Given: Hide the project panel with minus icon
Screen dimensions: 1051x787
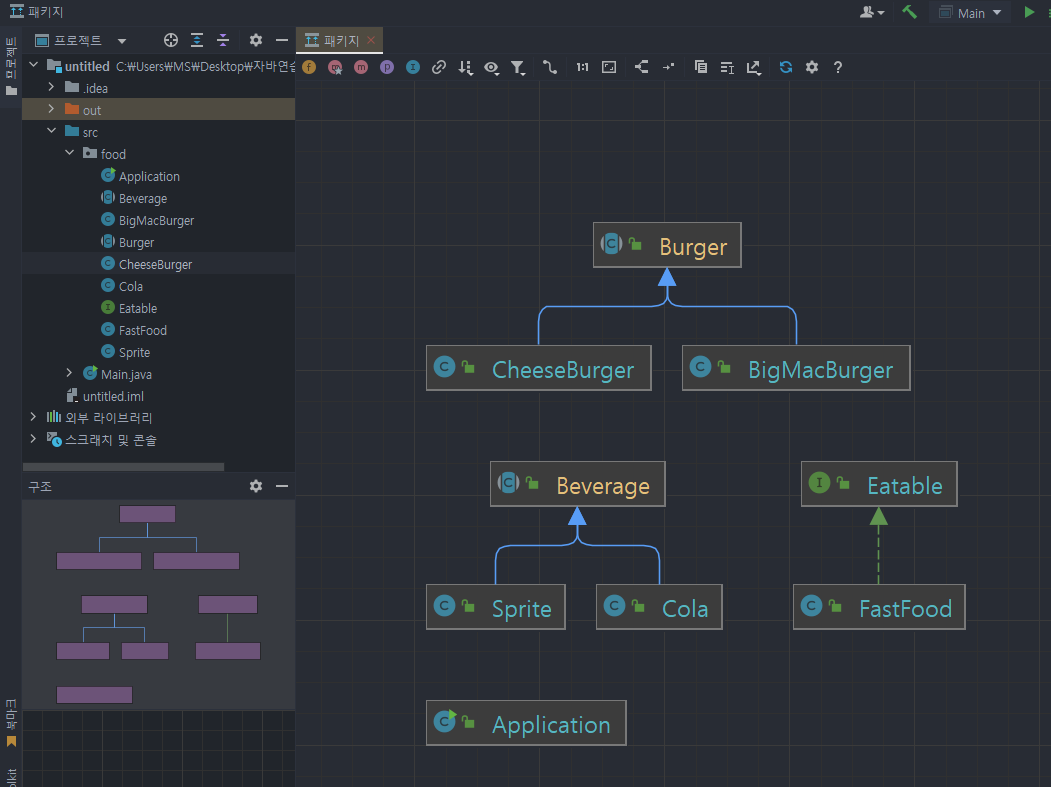Looking at the screenshot, I should coord(282,40).
